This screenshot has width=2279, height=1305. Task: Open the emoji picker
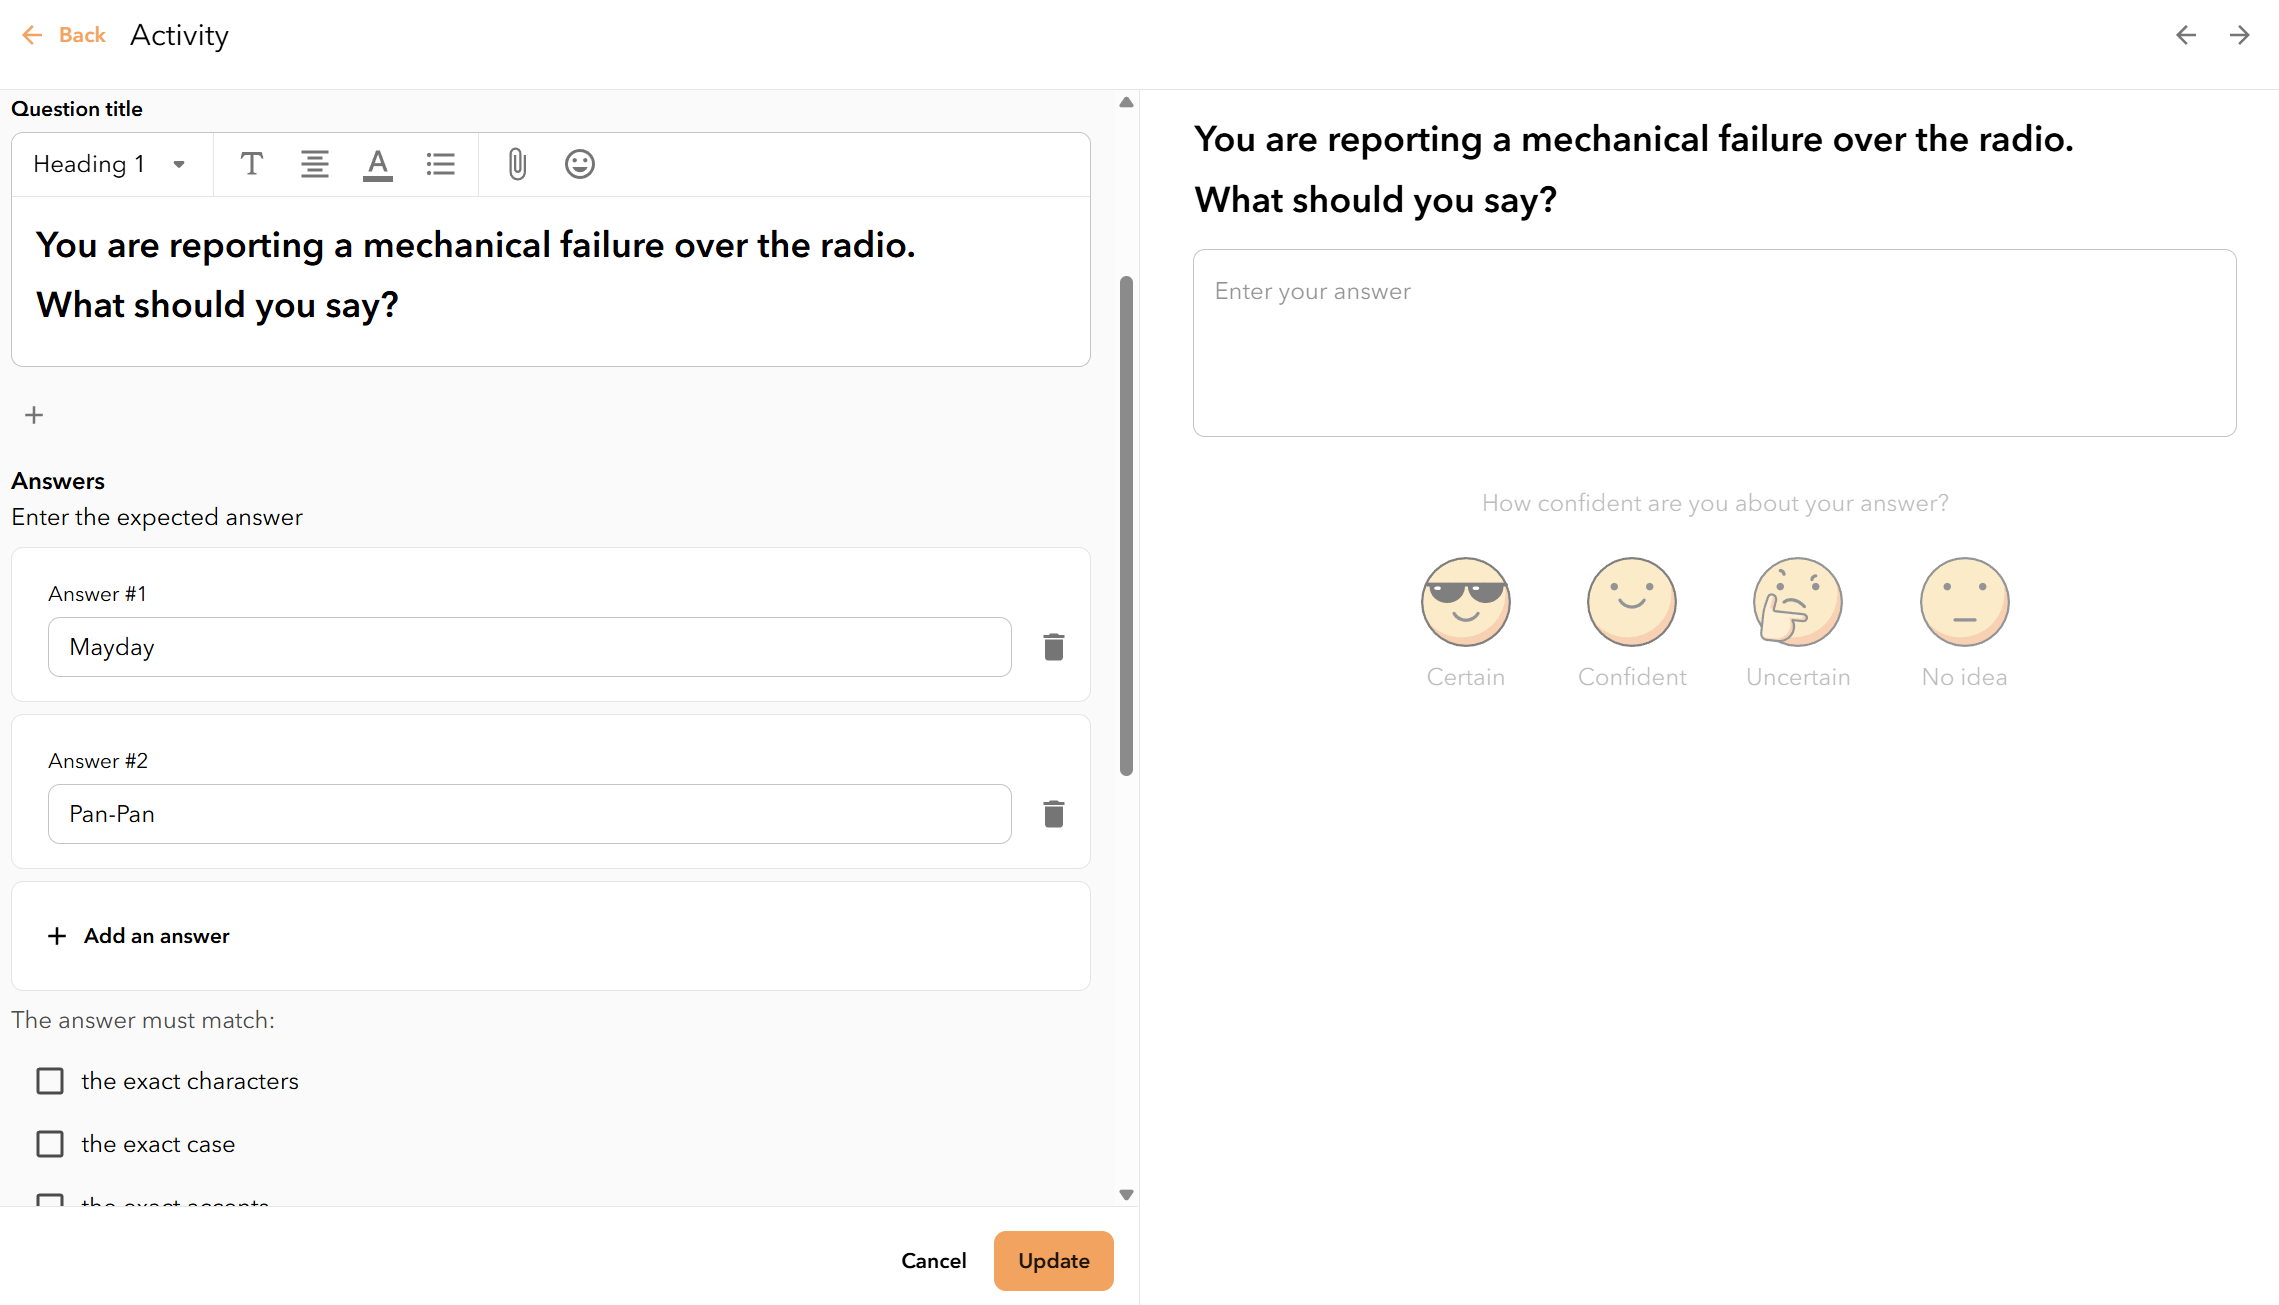point(580,164)
